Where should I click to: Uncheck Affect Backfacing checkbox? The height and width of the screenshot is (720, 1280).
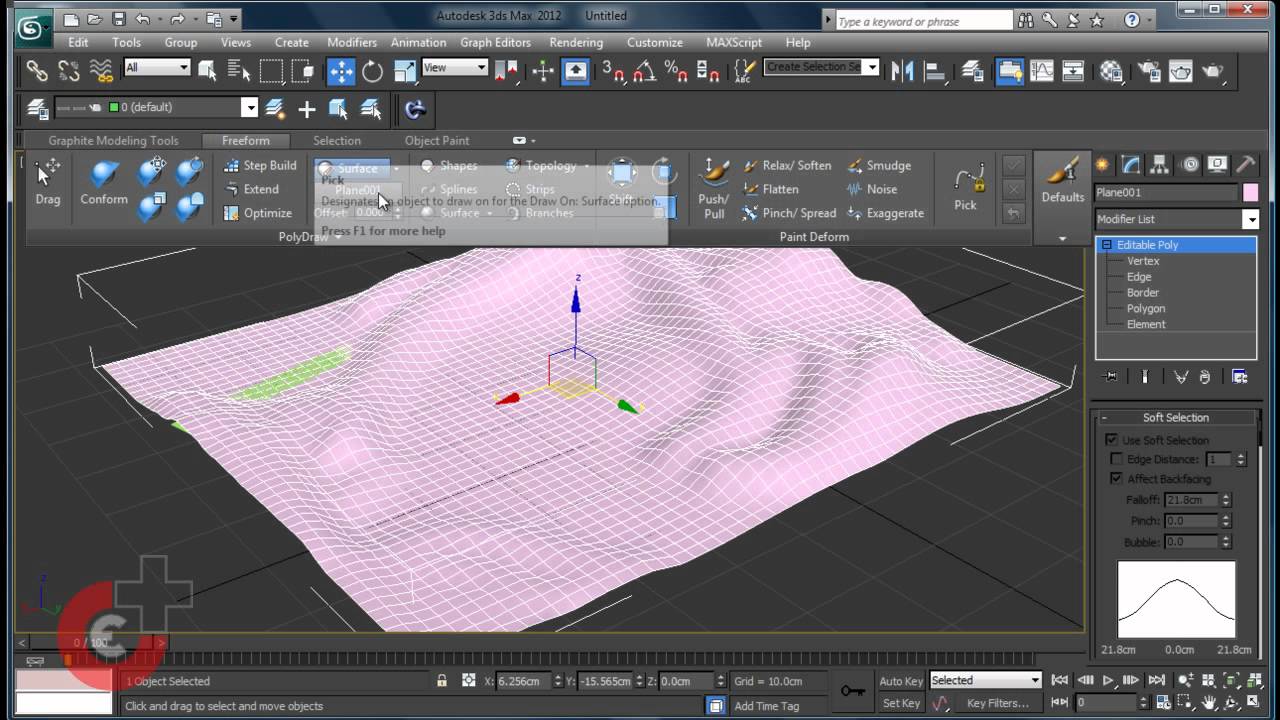1116,479
